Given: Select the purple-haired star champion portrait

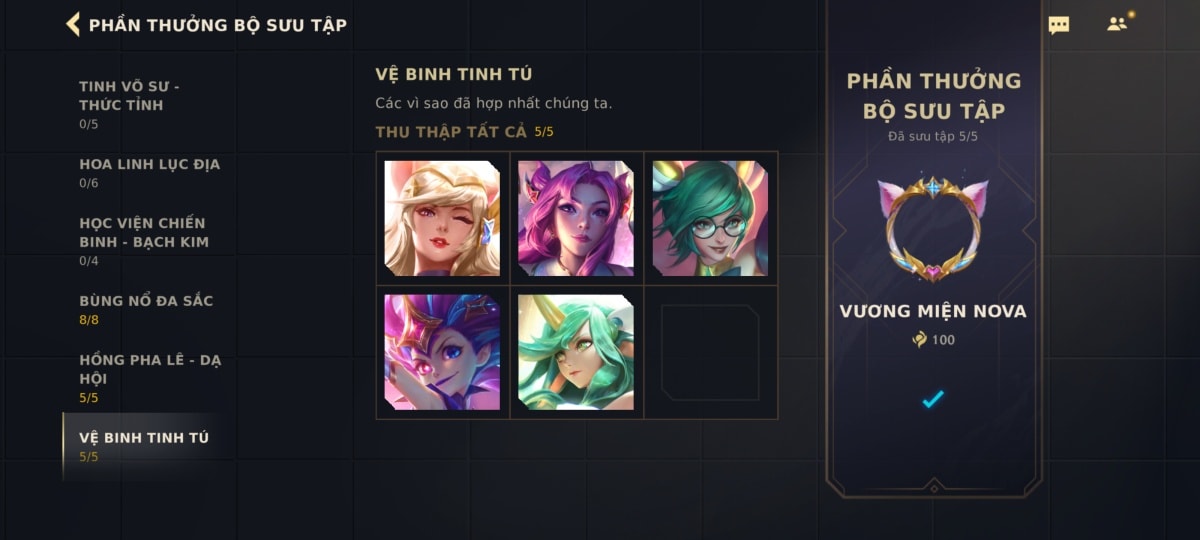Looking at the screenshot, I should pyautogui.click(x=442, y=352).
